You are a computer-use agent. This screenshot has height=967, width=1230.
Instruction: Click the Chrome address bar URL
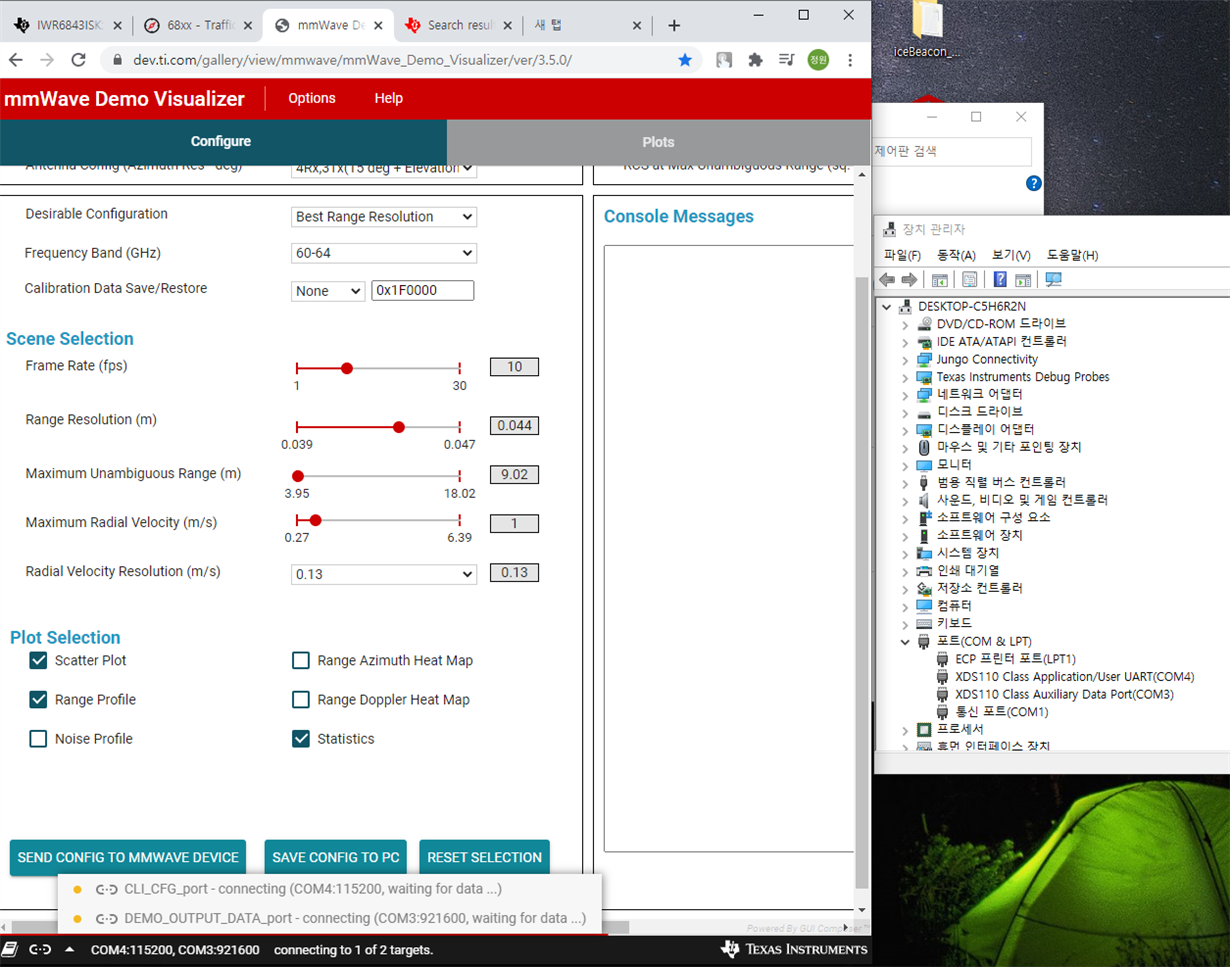pyautogui.click(x=352, y=60)
